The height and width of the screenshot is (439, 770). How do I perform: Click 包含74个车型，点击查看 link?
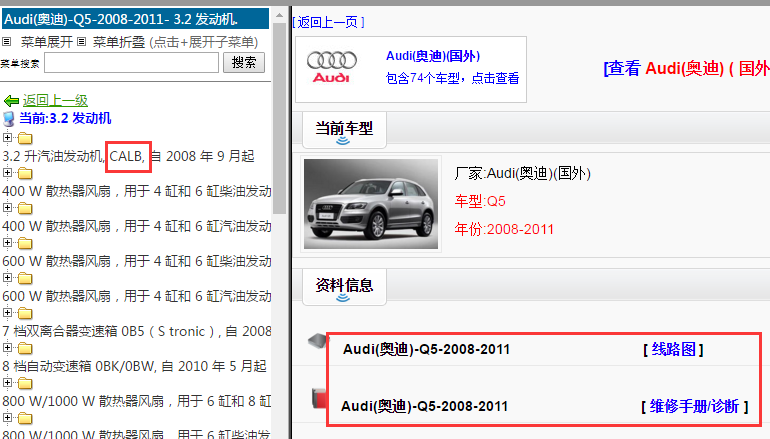452,78
